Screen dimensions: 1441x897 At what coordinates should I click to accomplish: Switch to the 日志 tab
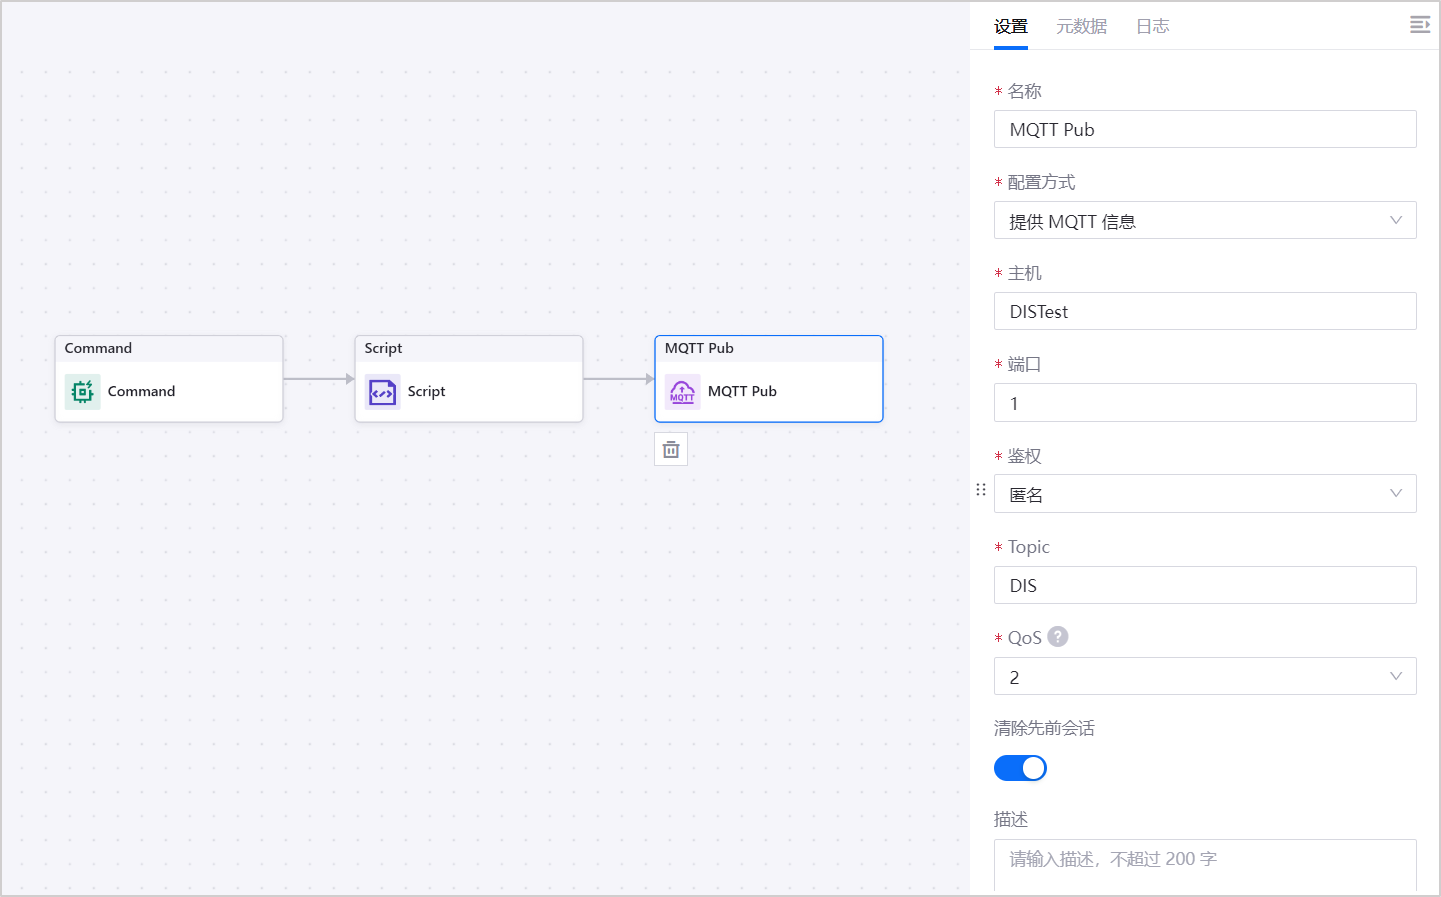[1152, 27]
